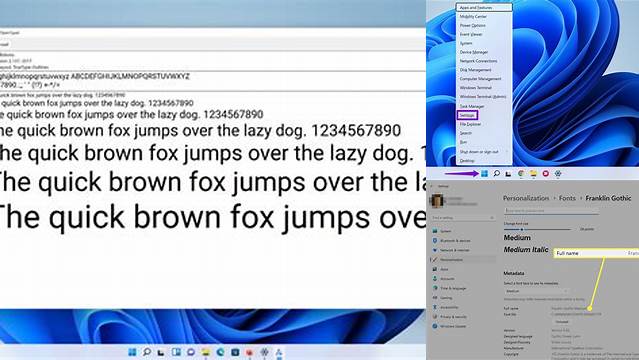The image size is (639, 360).
Task: Select Settings in the power user menu
Action: point(467,115)
